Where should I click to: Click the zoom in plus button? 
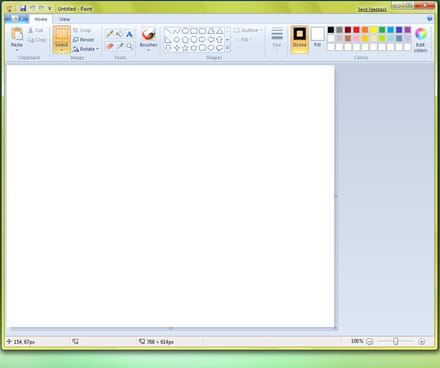click(422, 341)
